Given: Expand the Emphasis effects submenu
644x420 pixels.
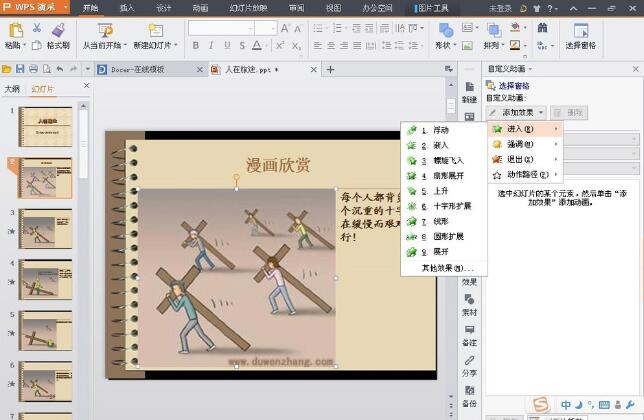Looking at the screenshot, I should point(526,144).
